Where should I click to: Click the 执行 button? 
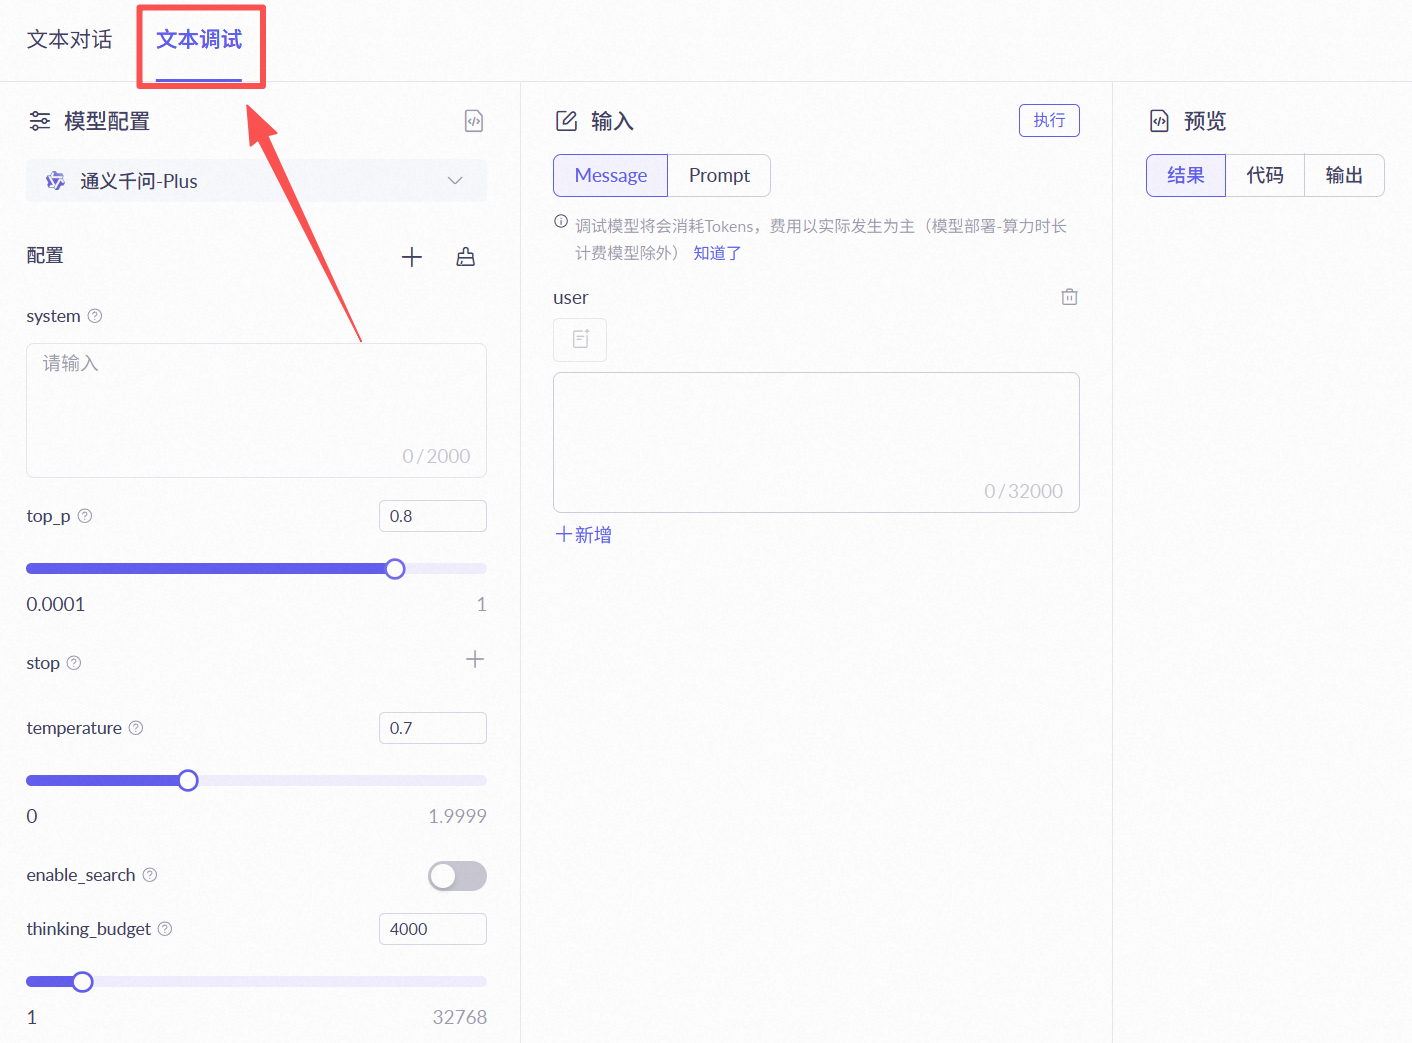pyautogui.click(x=1049, y=120)
